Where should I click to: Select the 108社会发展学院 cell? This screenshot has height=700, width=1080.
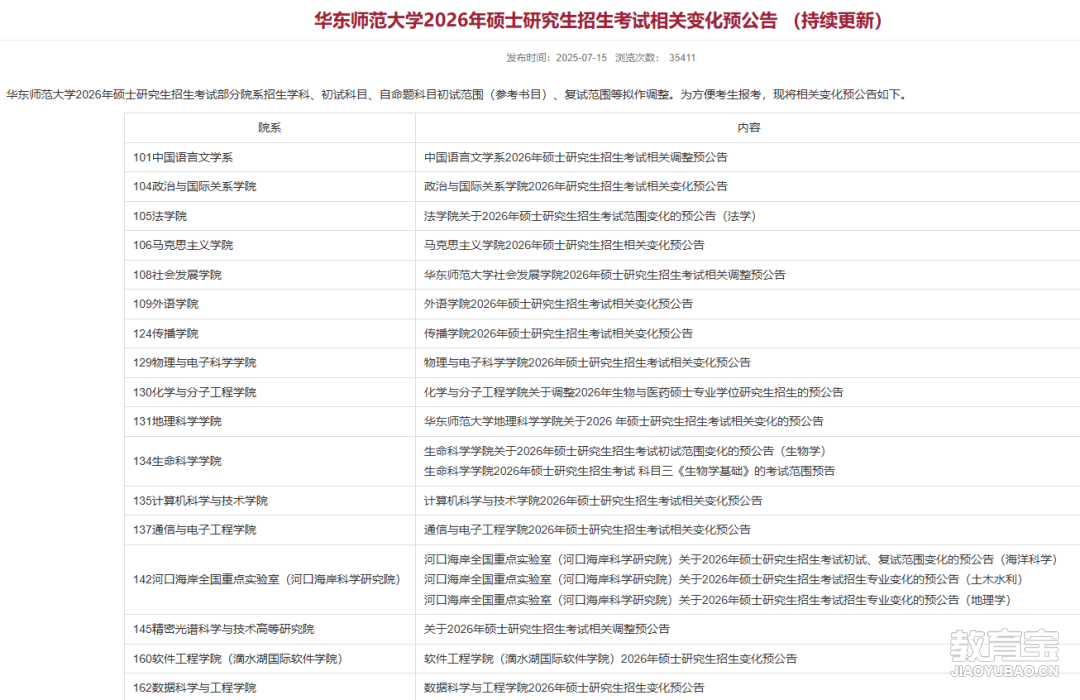coord(269,274)
